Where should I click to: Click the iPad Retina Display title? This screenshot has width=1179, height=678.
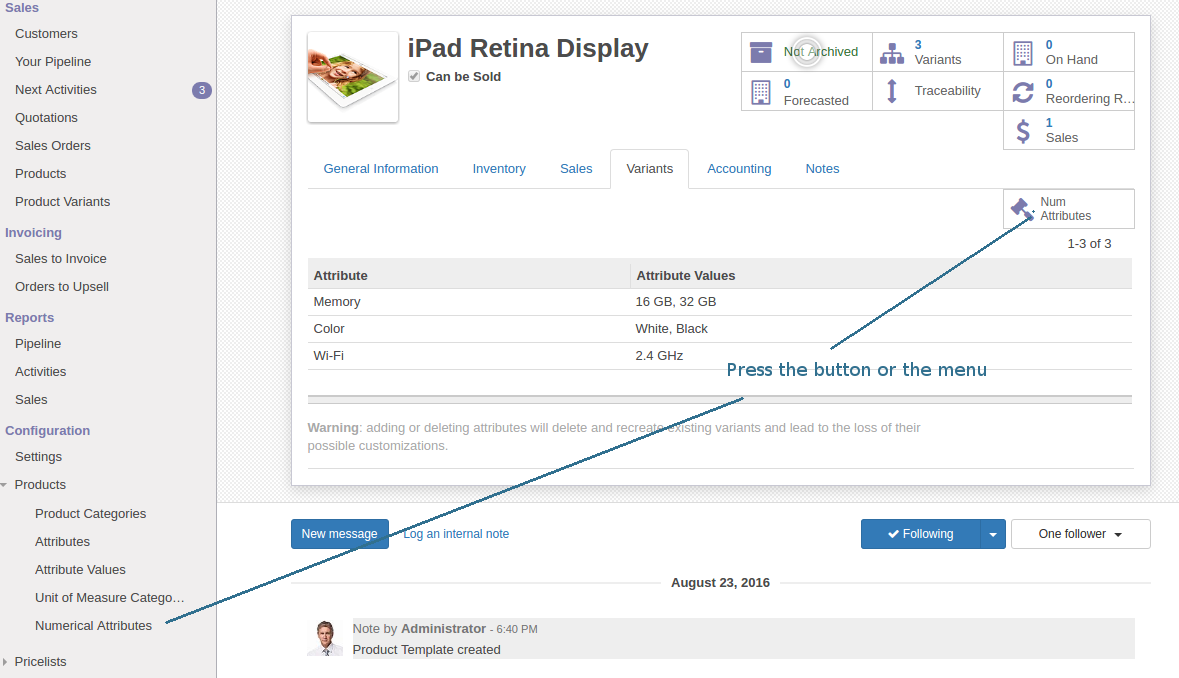tap(528, 48)
